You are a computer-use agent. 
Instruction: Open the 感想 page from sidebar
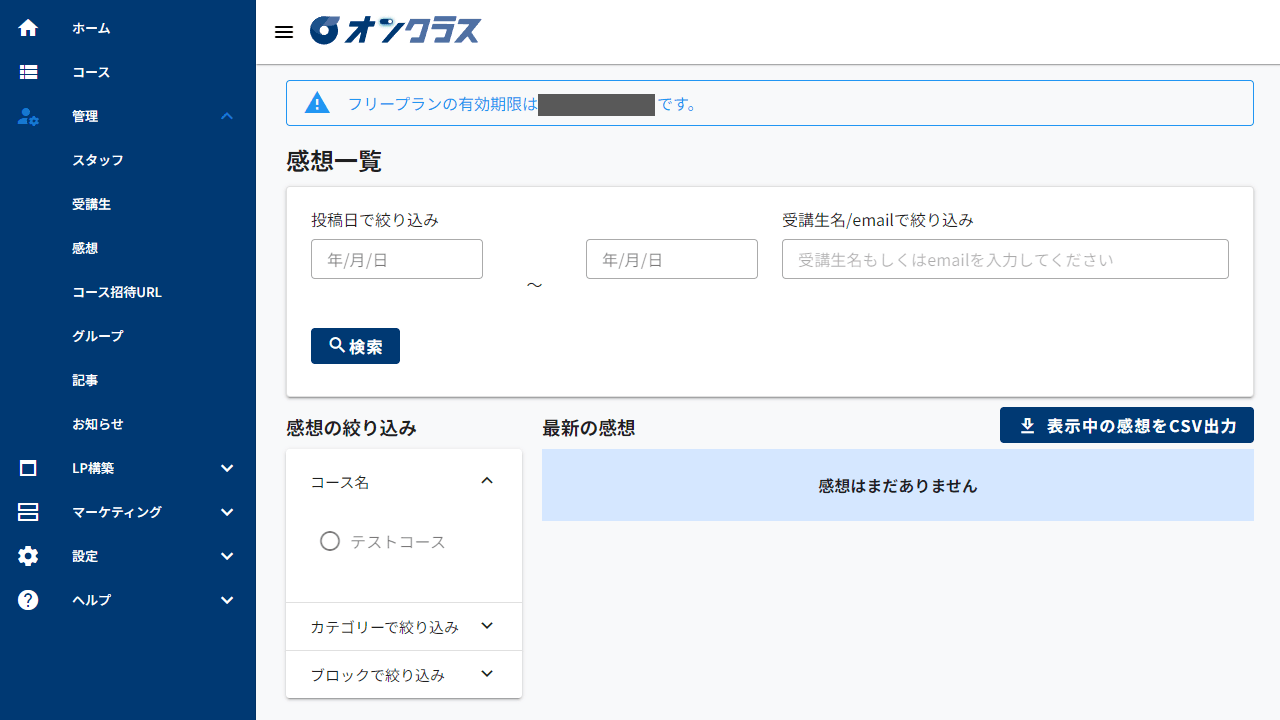pos(85,248)
